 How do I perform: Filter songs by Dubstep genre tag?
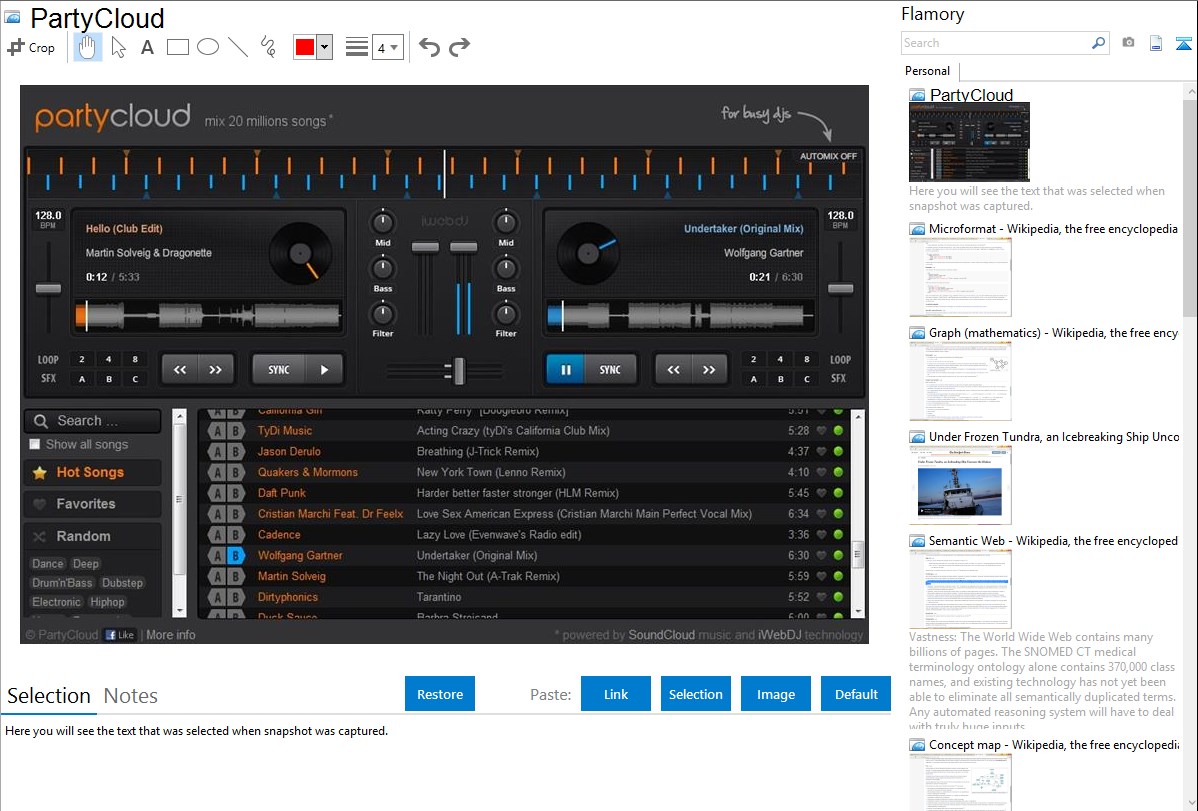(x=122, y=582)
